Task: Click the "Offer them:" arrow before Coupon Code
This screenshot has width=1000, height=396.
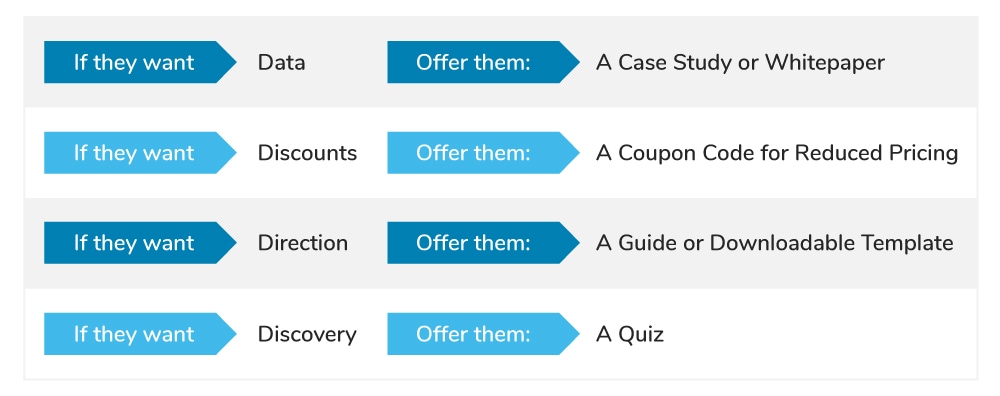Action: click(x=483, y=153)
